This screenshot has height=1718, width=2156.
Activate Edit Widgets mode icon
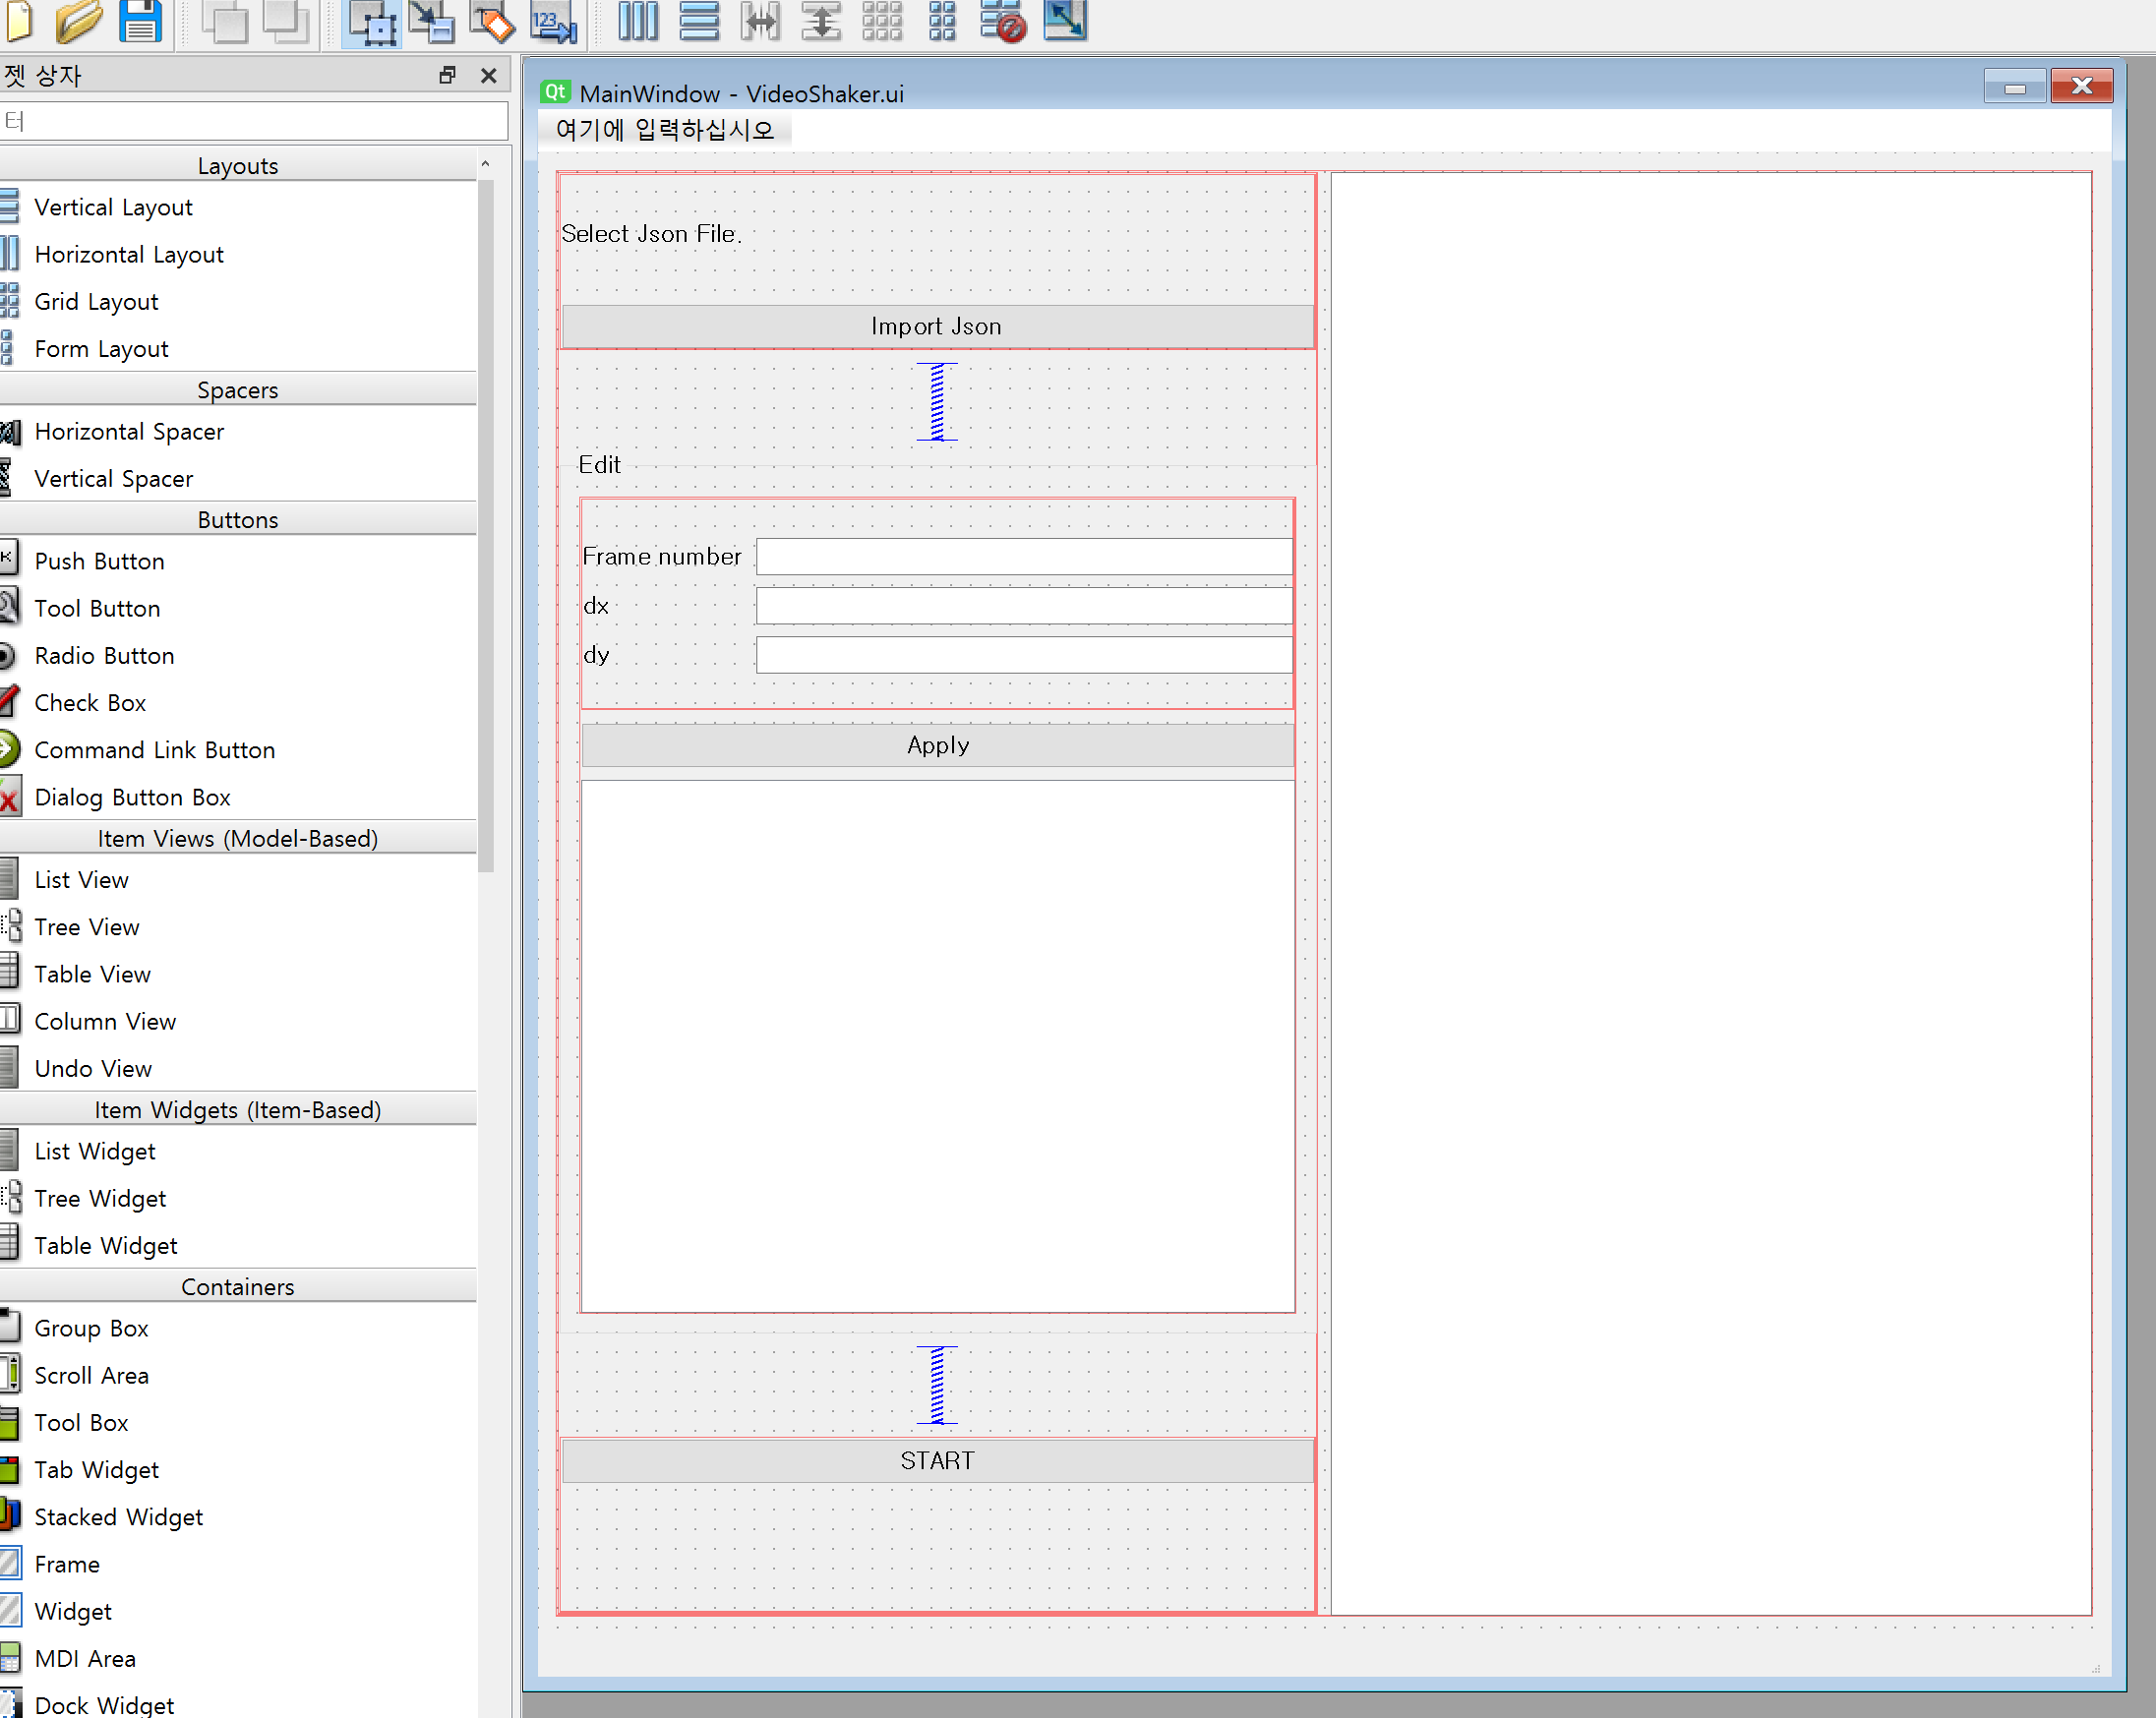[x=372, y=22]
